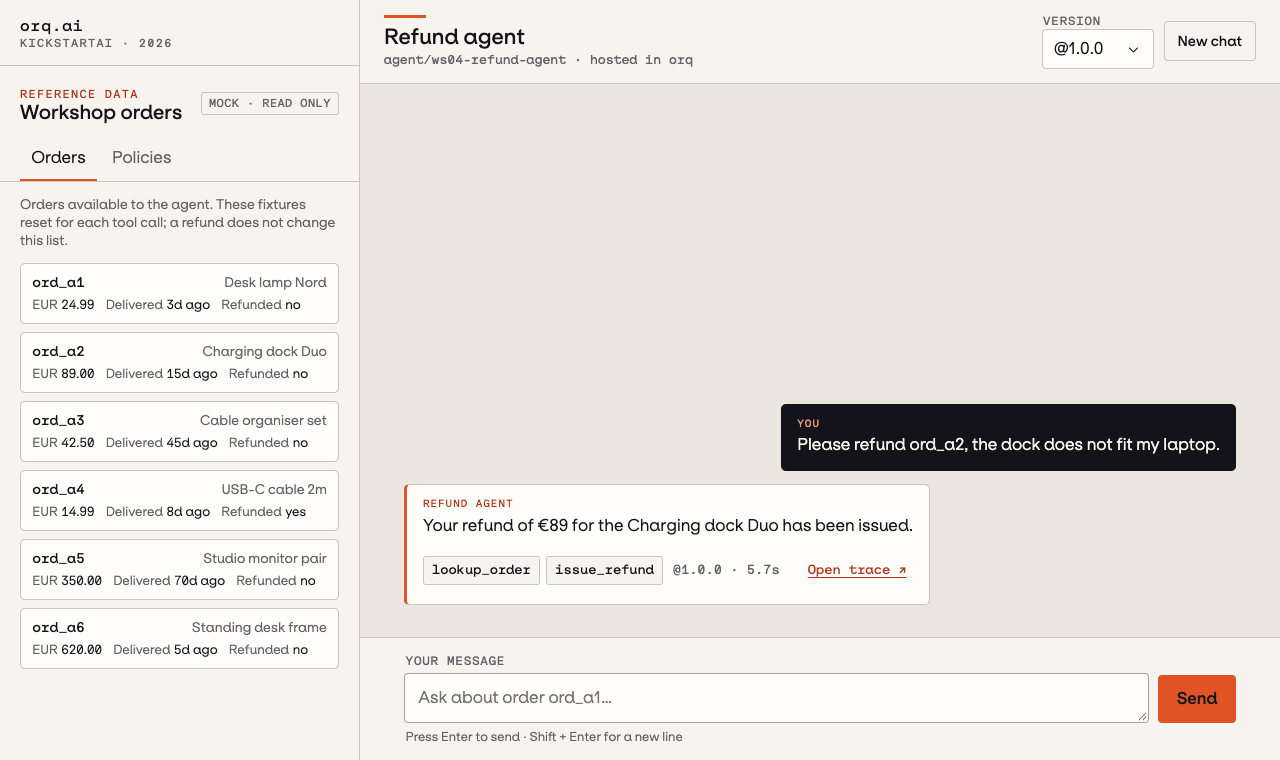This screenshot has height=760, width=1280.
Task: Click the lookup_order tool chip
Action: [481, 570]
